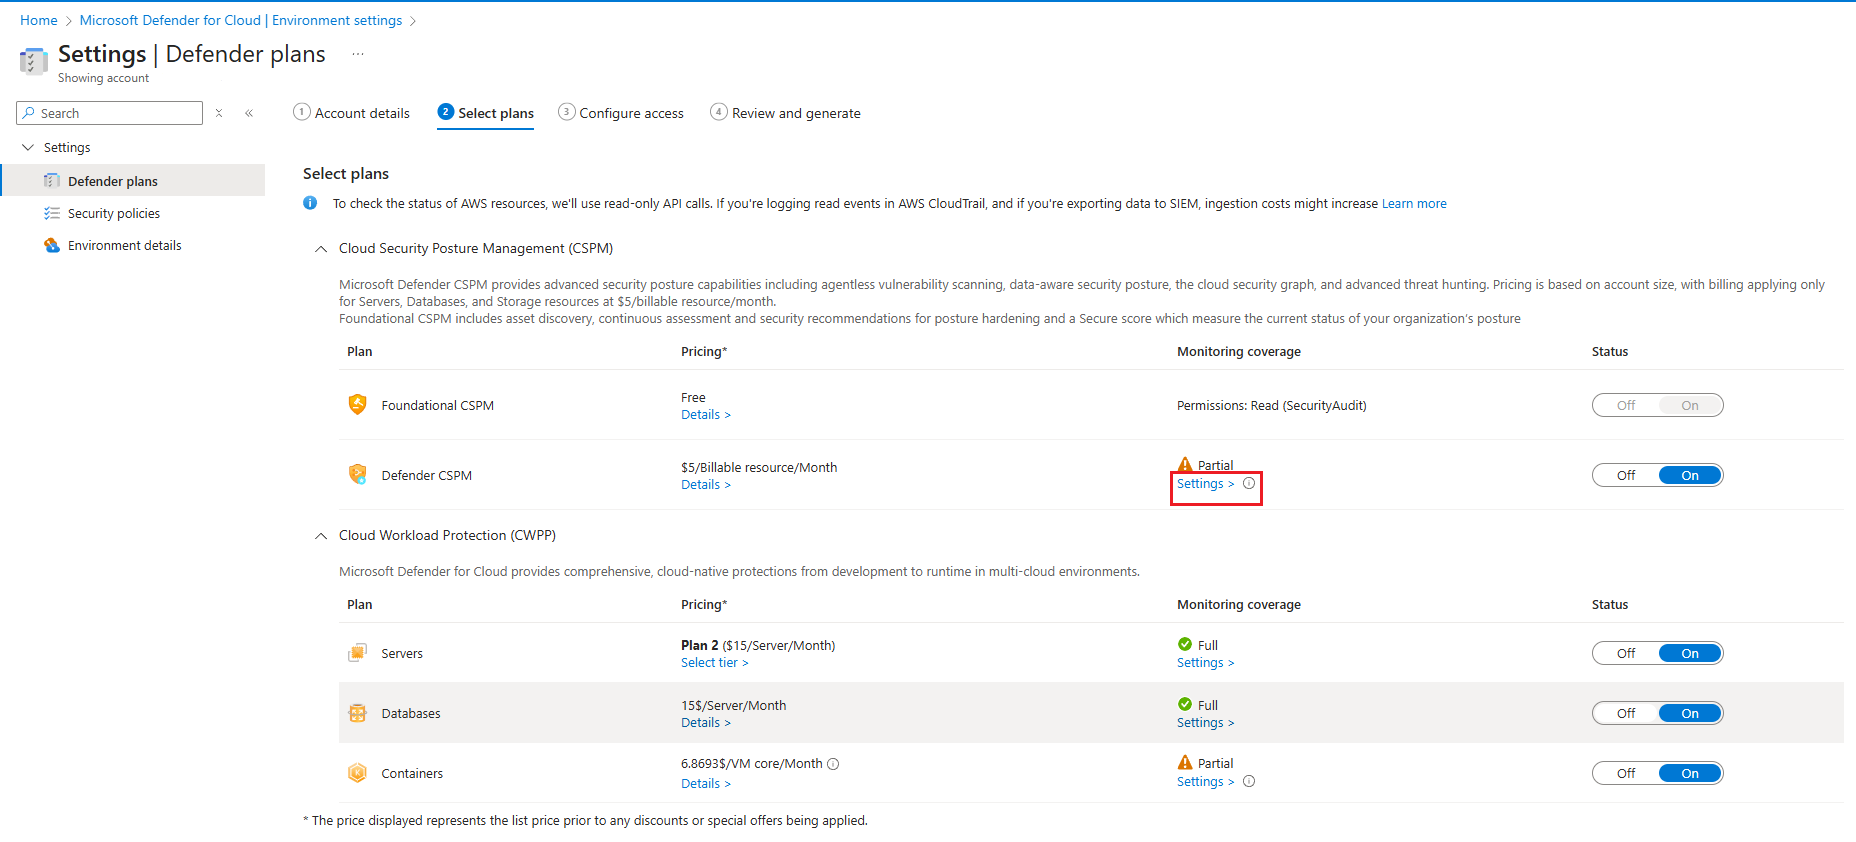Select the Select plans step
The height and width of the screenshot is (842, 1856).
pos(486,113)
